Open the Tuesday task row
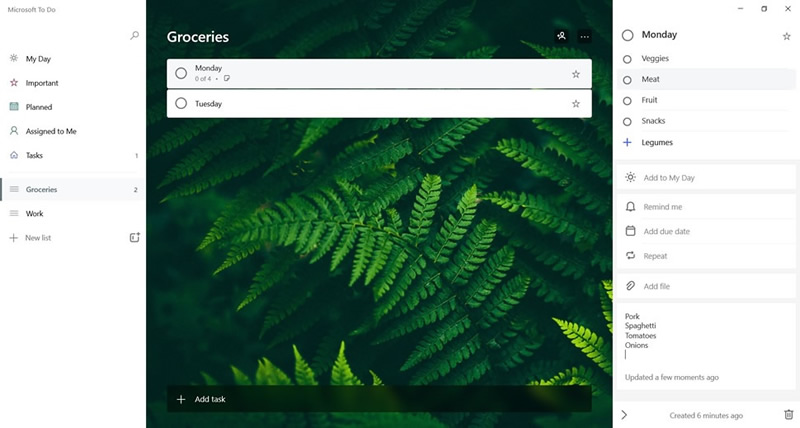This screenshot has height=428, width=800. (x=379, y=104)
